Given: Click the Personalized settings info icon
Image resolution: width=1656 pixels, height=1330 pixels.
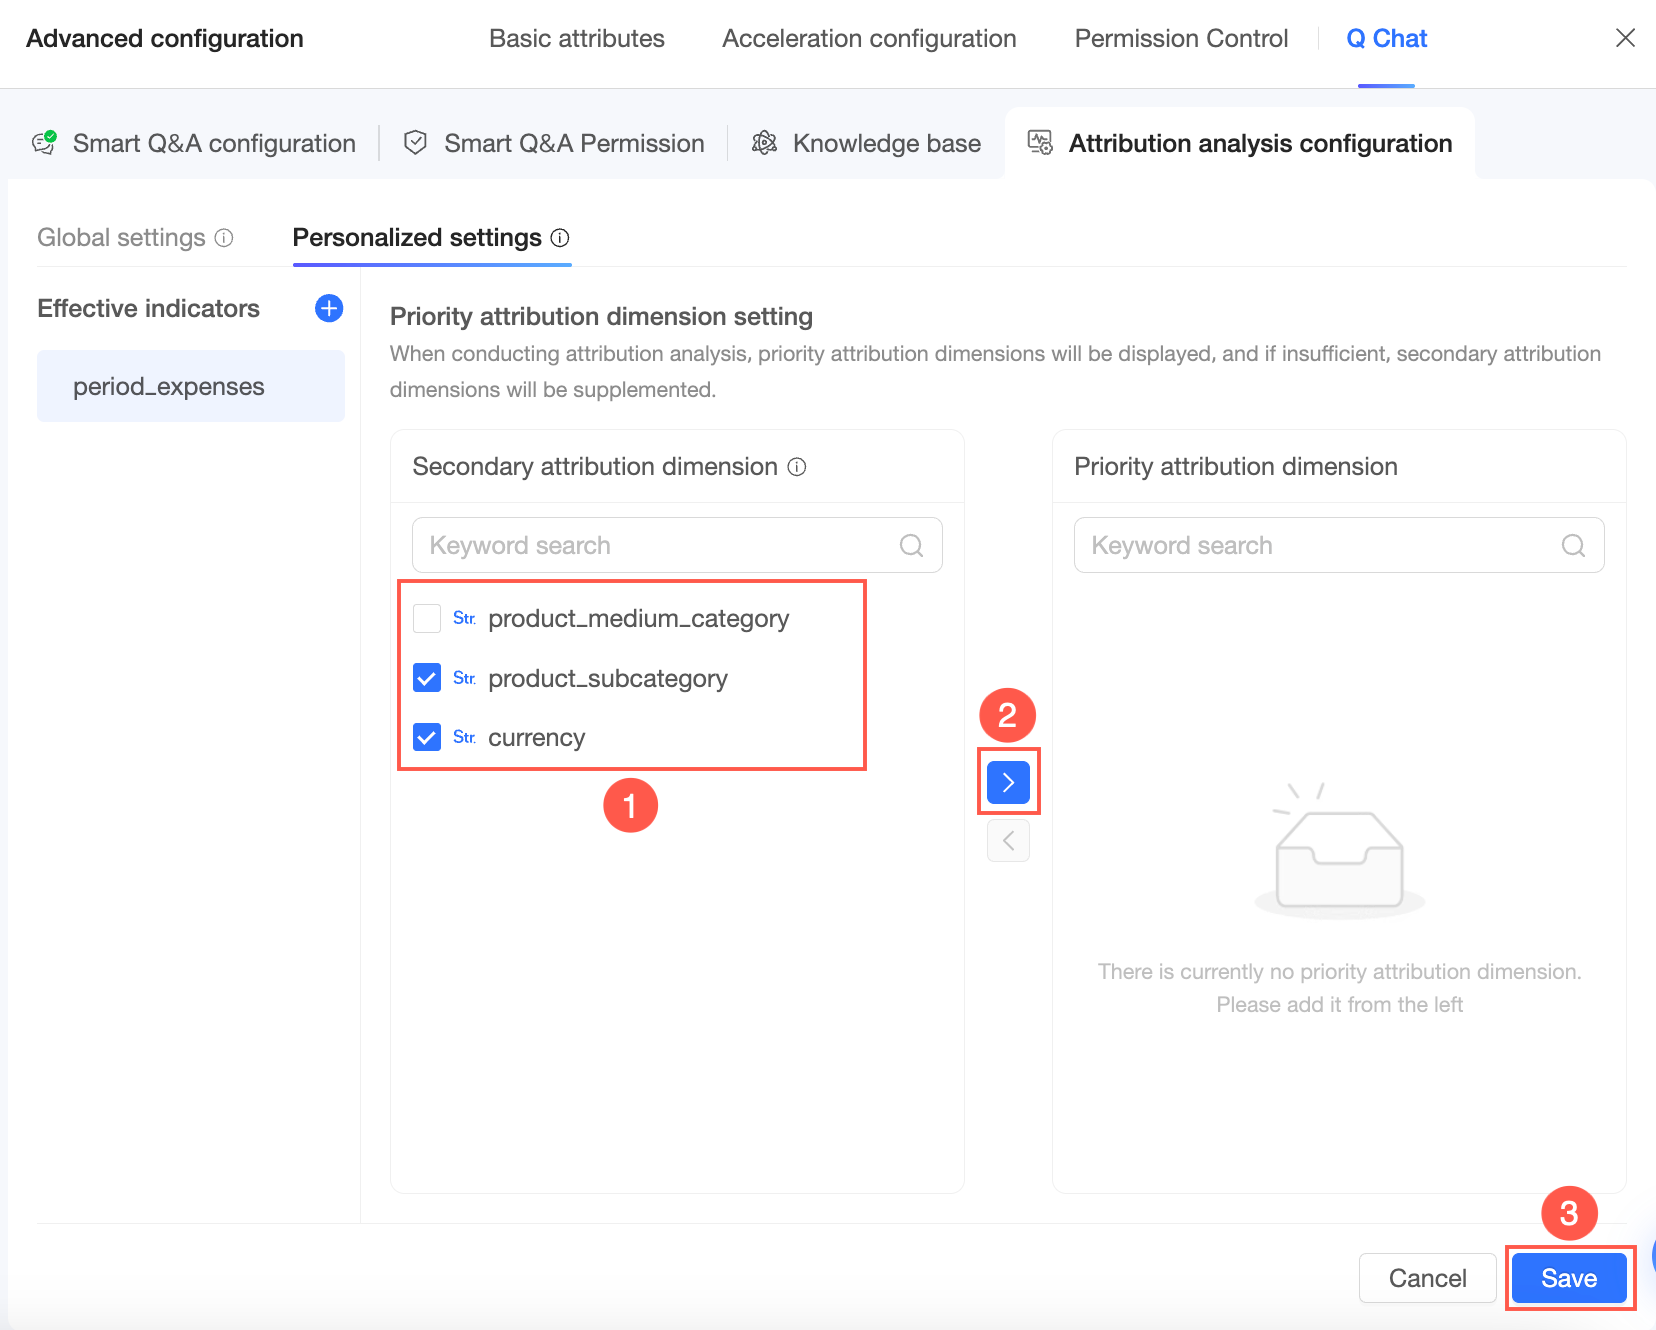Looking at the screenshot, I should [x=560, y=238].
